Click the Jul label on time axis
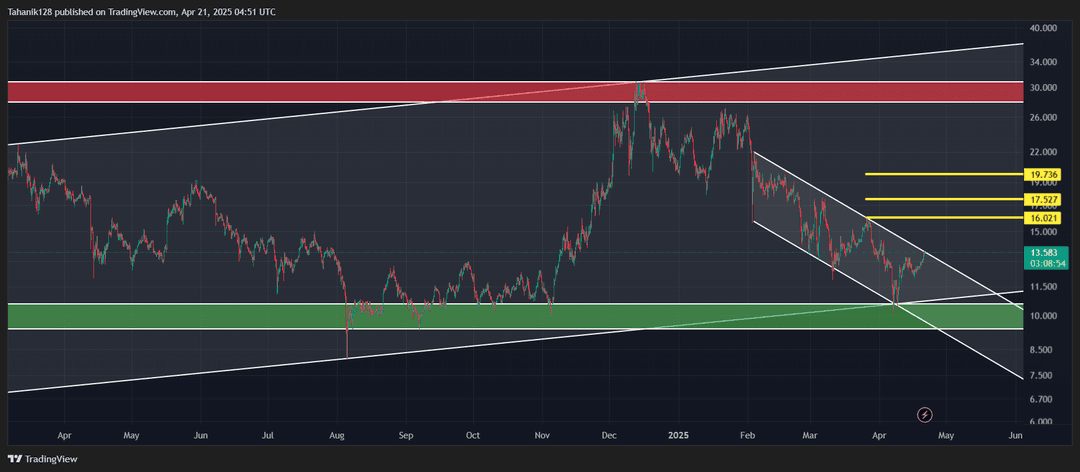 coord(269,435)
